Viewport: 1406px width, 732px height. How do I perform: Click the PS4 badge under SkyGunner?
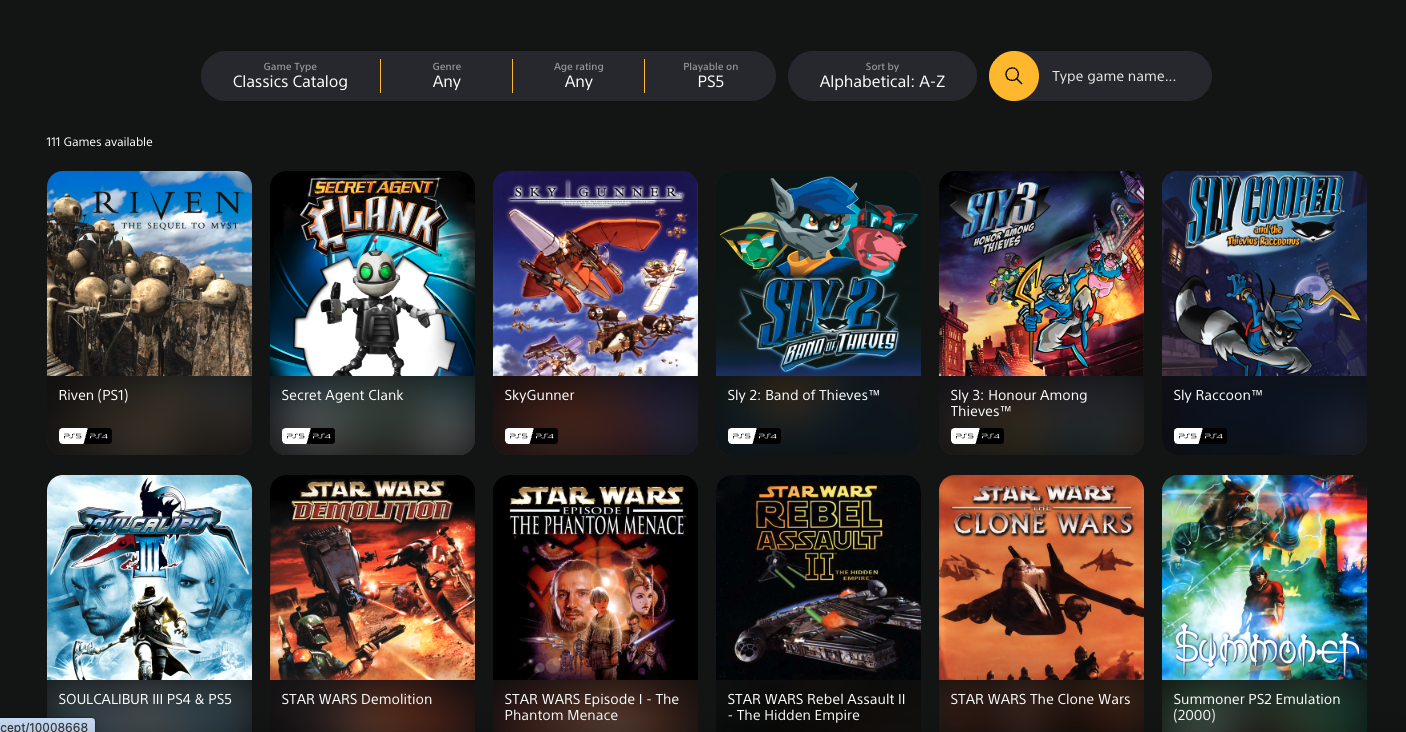coord(544,436)
